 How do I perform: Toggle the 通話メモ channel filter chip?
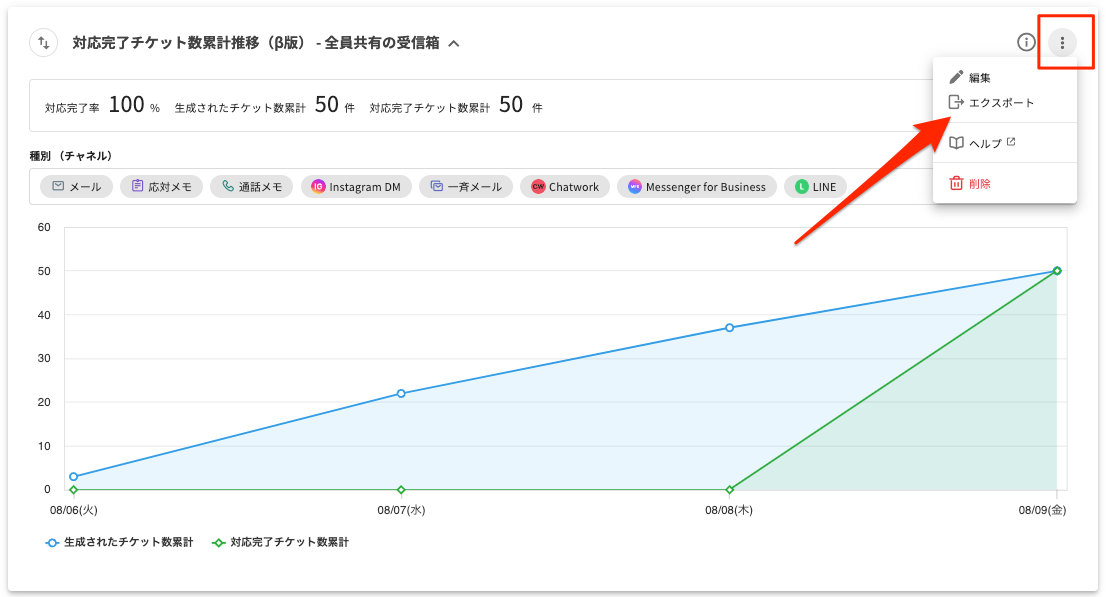click(x=252, y=187)
